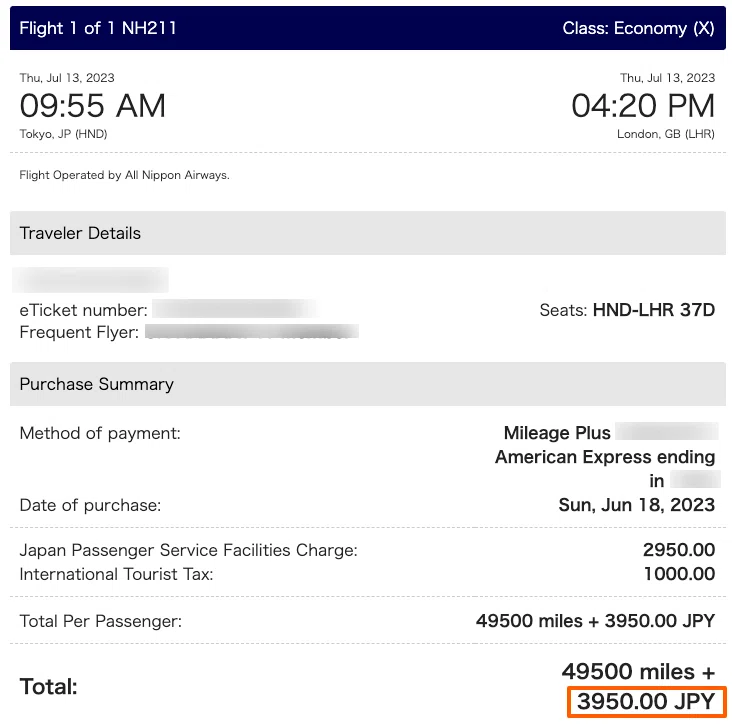Click the Class: Economy (X) label

coord(638,28)
